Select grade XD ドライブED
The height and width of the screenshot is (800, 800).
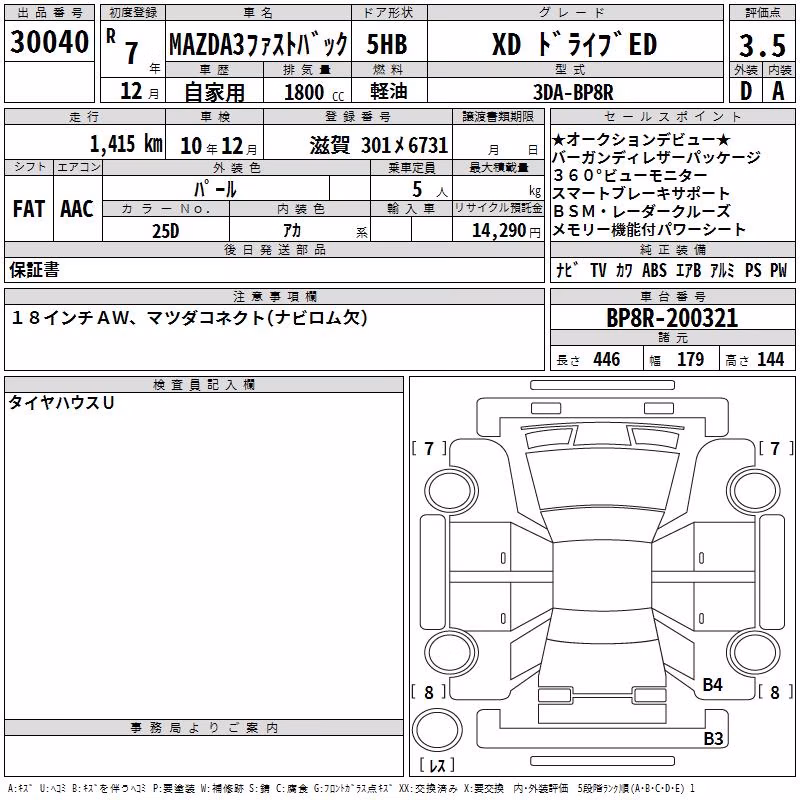coord(575,44)
